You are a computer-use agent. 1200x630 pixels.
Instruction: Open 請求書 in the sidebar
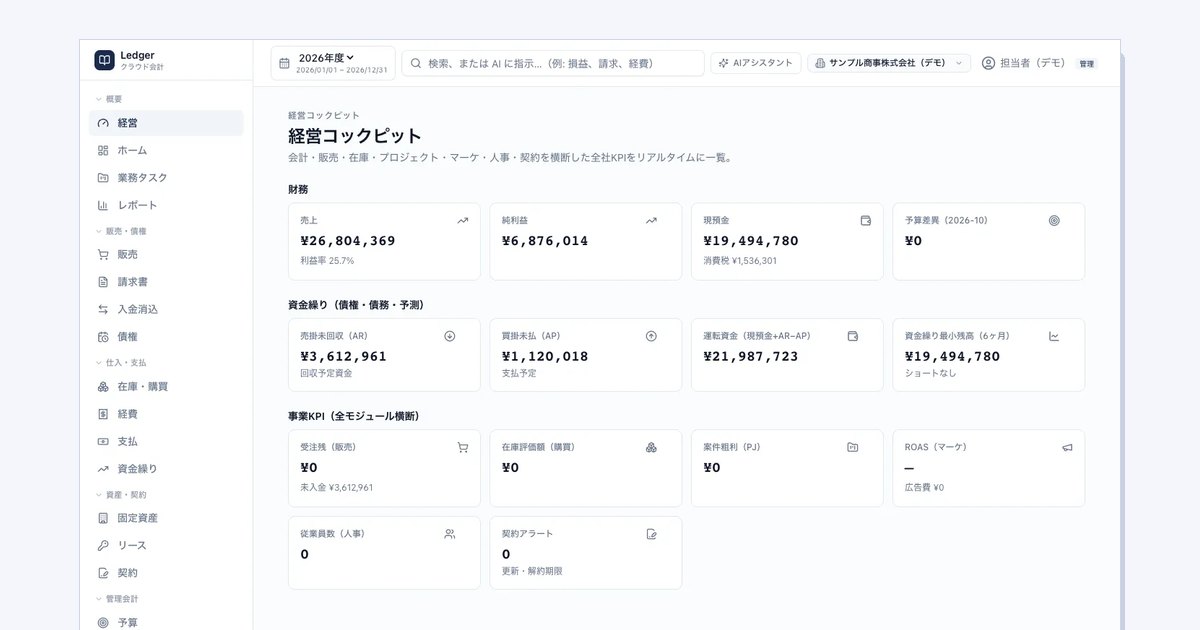tap(166, 282)
